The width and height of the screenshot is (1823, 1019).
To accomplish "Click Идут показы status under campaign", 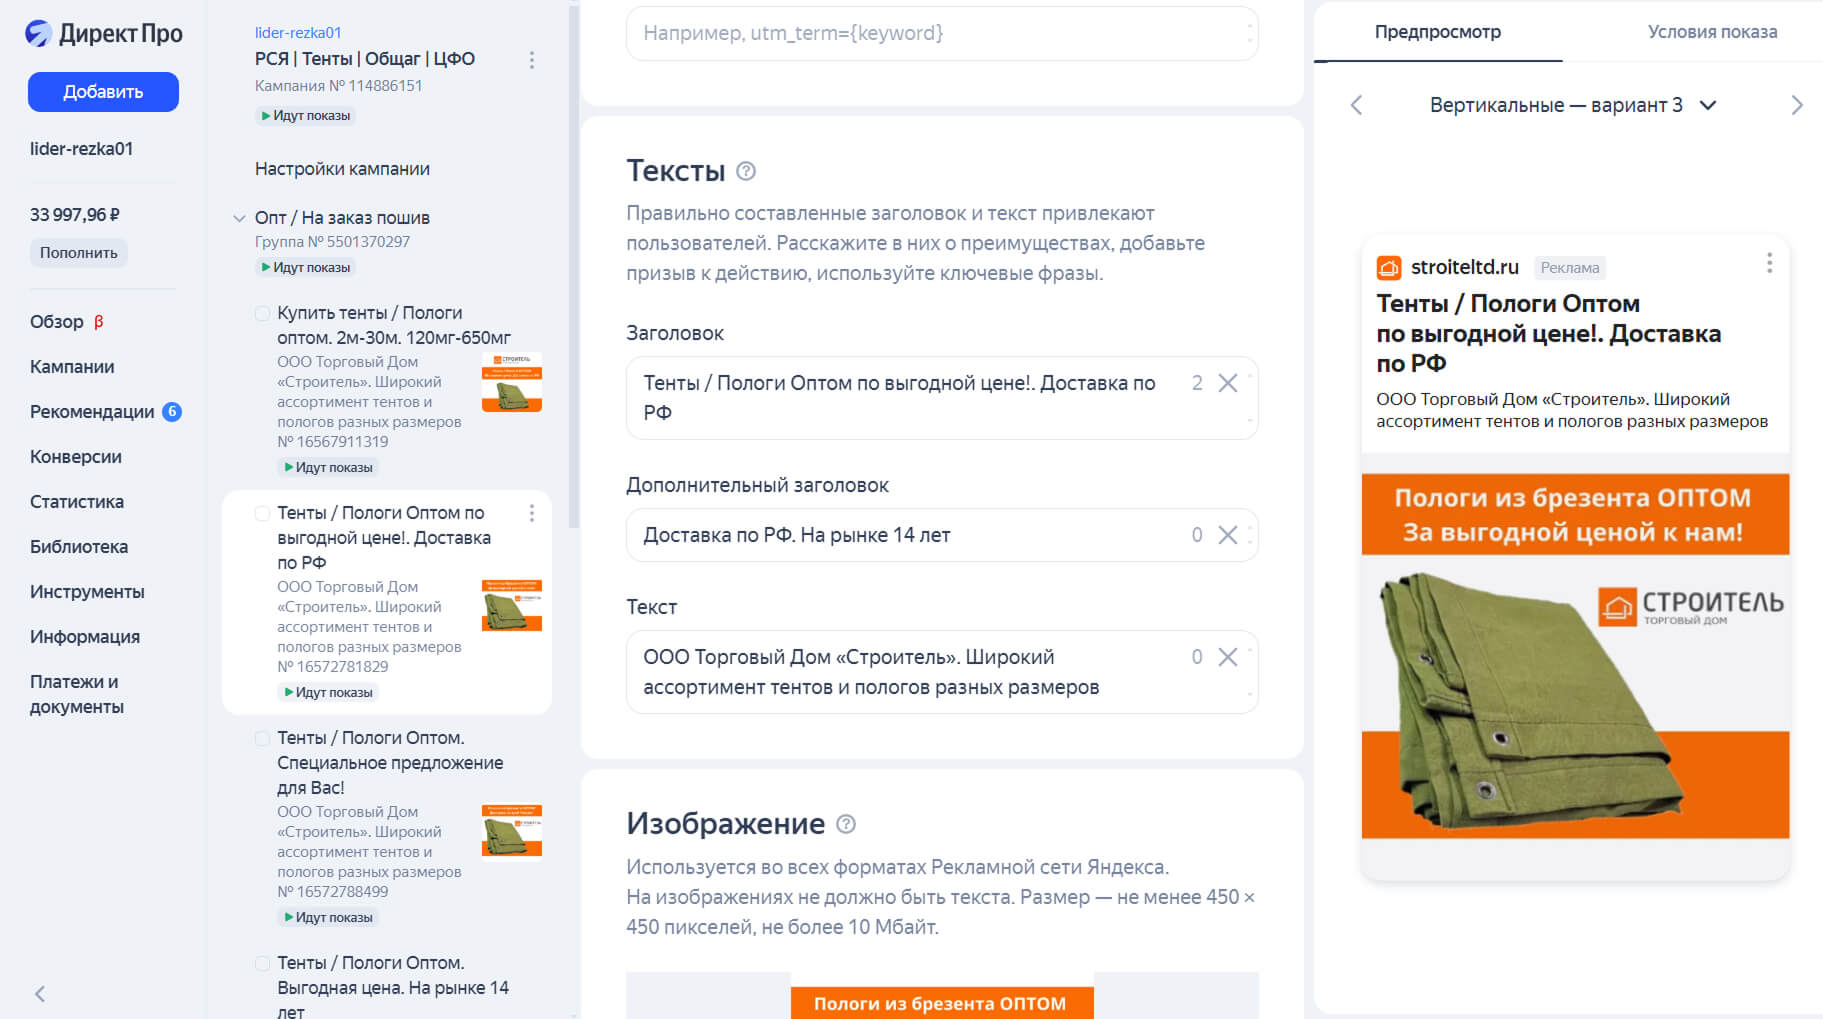I will click(306, 116).
